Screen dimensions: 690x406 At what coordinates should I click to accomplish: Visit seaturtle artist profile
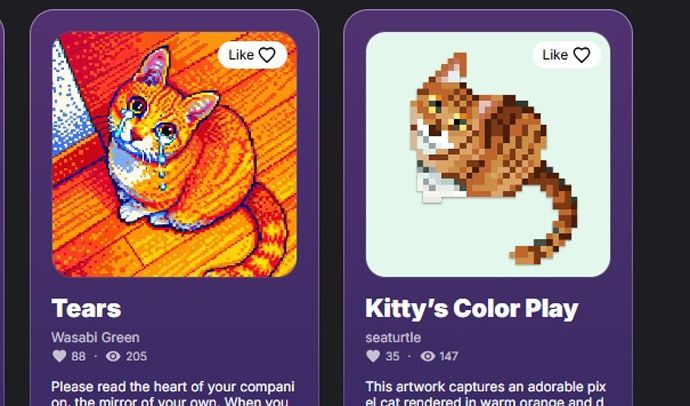click(393, 337)
